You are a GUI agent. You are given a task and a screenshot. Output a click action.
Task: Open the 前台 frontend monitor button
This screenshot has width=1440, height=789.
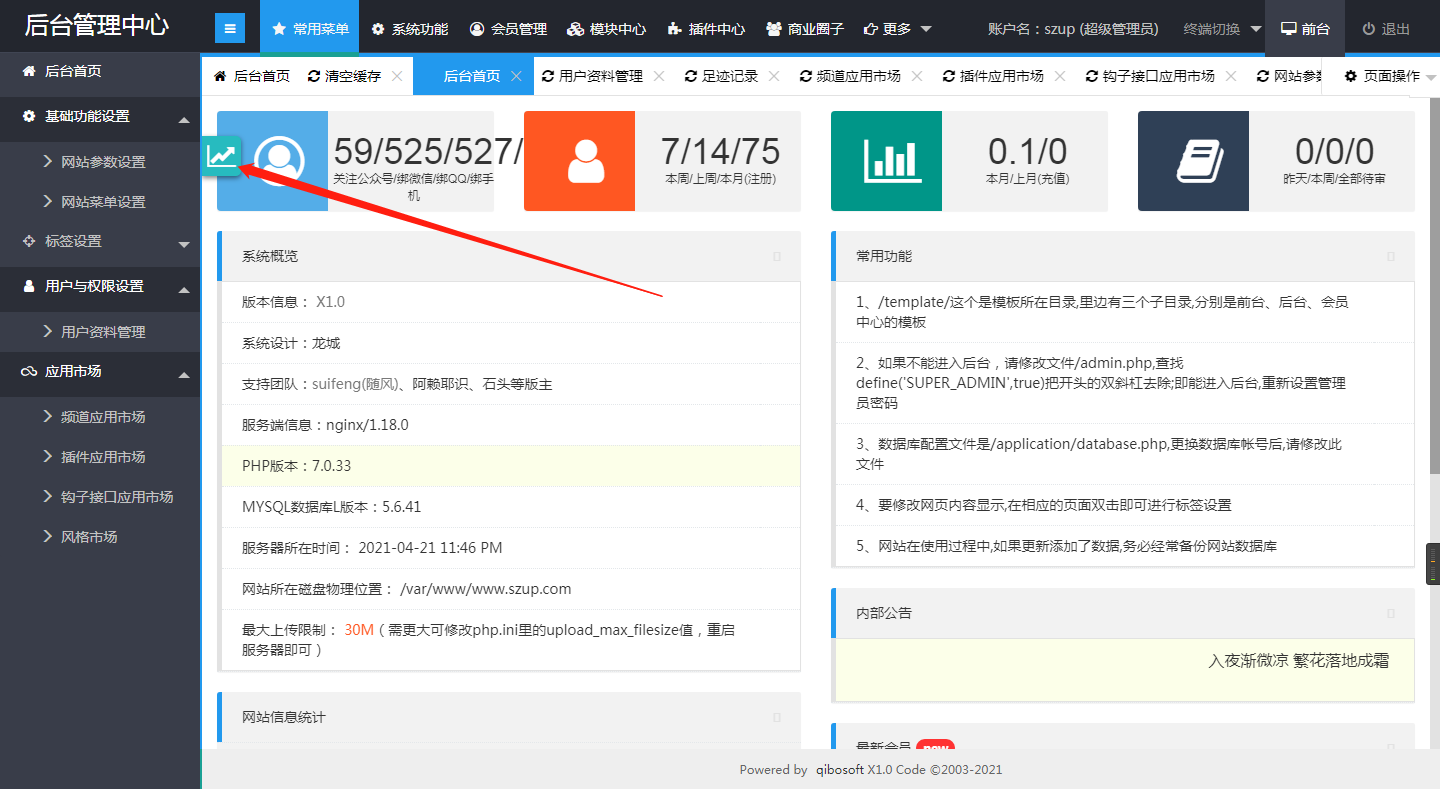pos(1305,29)
